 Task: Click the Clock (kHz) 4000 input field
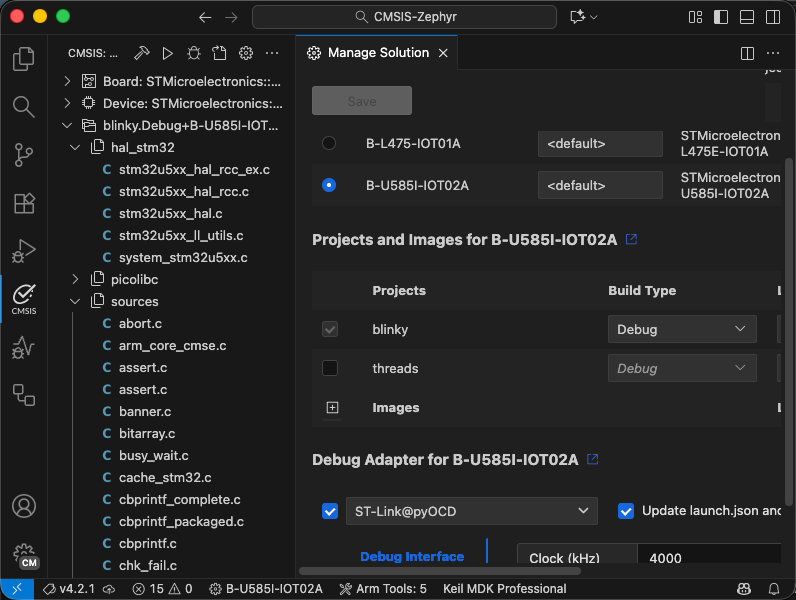pos(709,554)
